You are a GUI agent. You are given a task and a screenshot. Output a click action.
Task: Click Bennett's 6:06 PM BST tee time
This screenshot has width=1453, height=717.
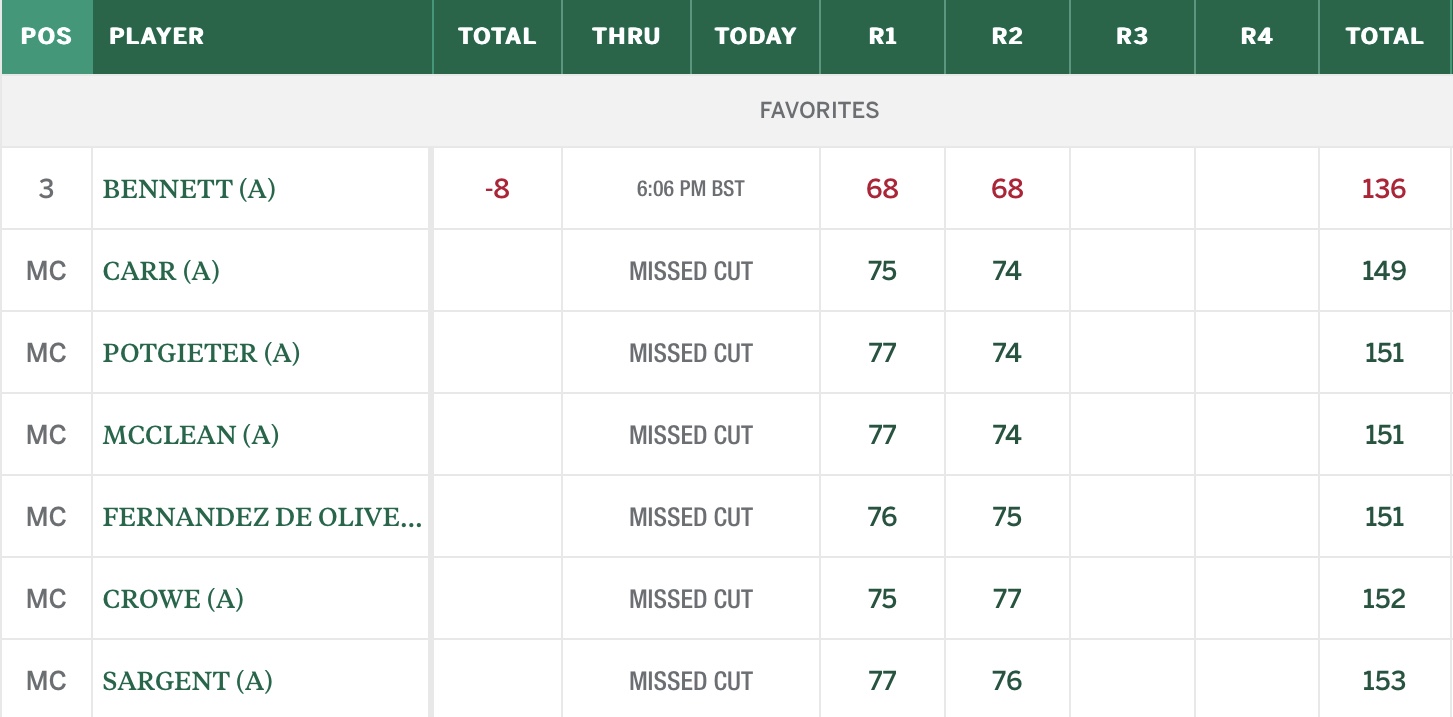click(690, 189)
